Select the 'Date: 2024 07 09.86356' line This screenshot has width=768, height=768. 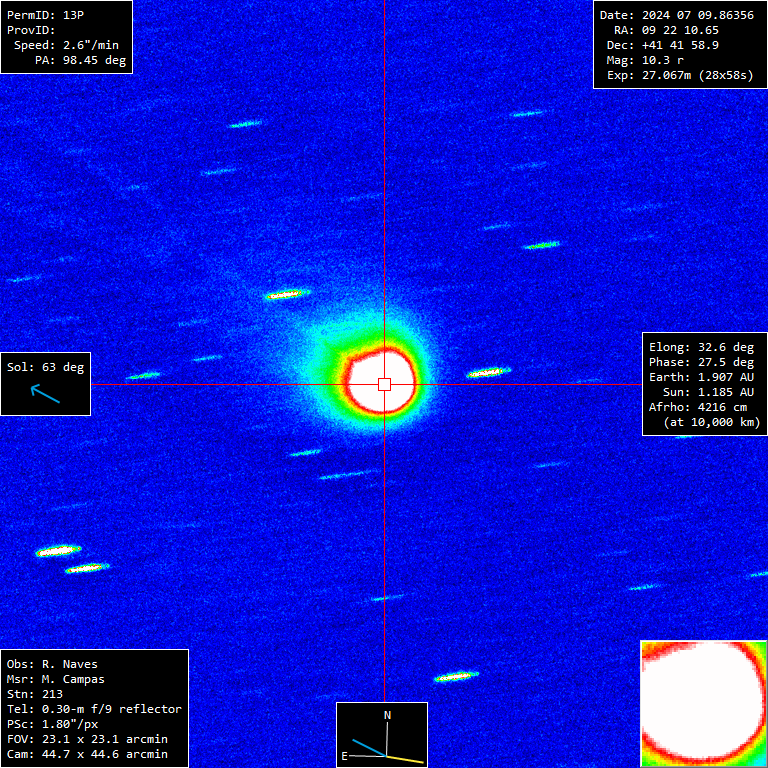[677, 15]
